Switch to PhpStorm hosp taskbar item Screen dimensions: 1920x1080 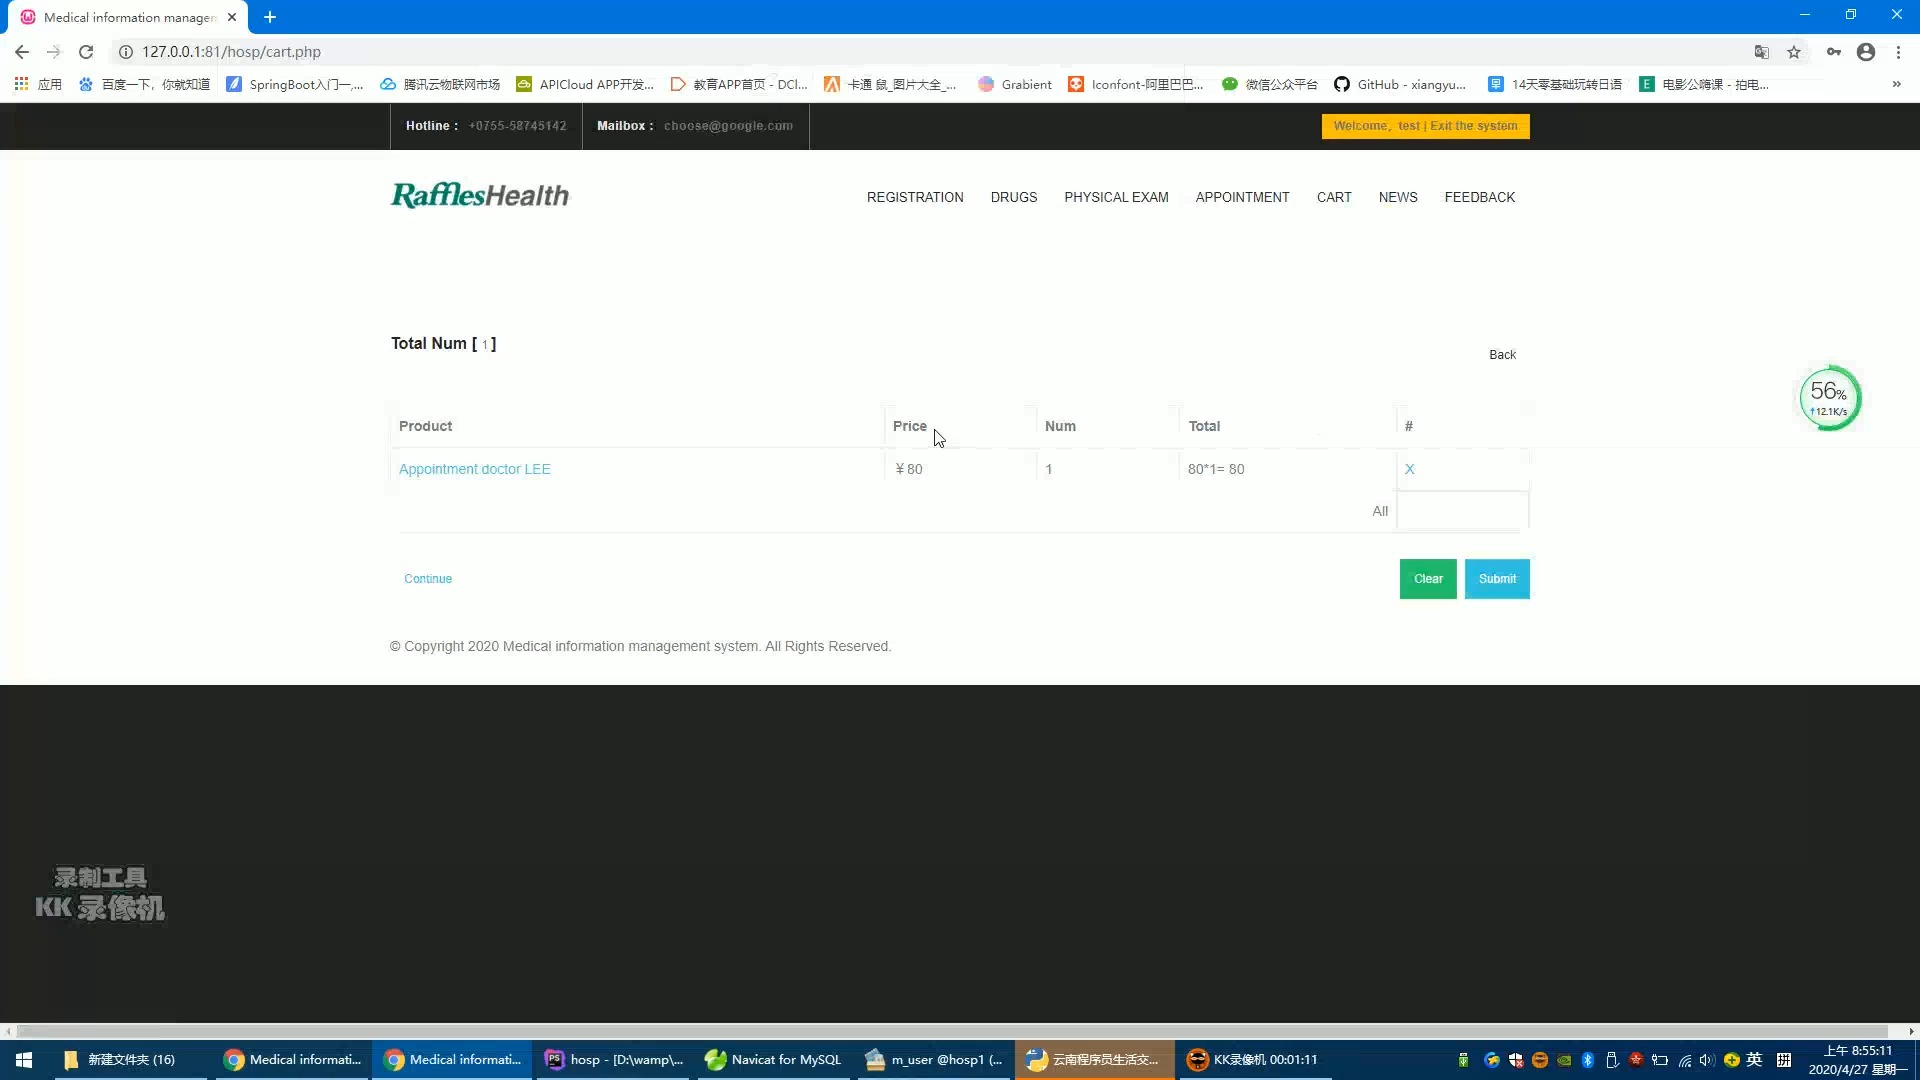[613, 1060]
